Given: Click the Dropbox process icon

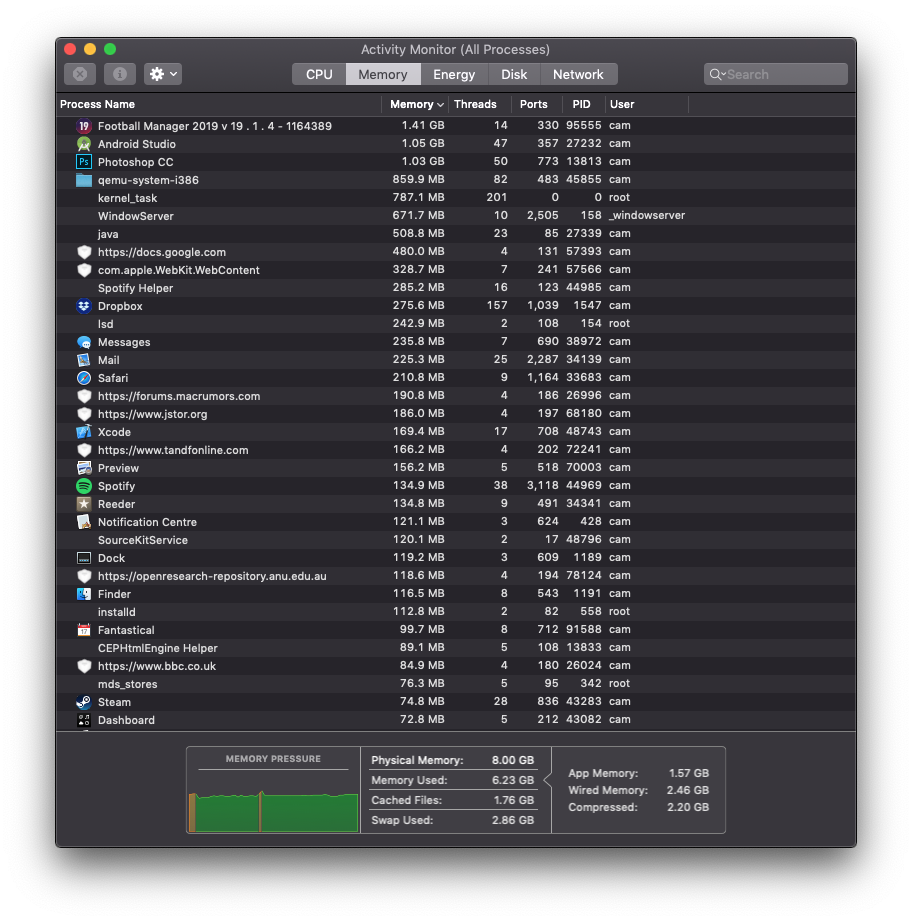Looking at the screenshot, I should pyautogui.click(x=84, y=306).
